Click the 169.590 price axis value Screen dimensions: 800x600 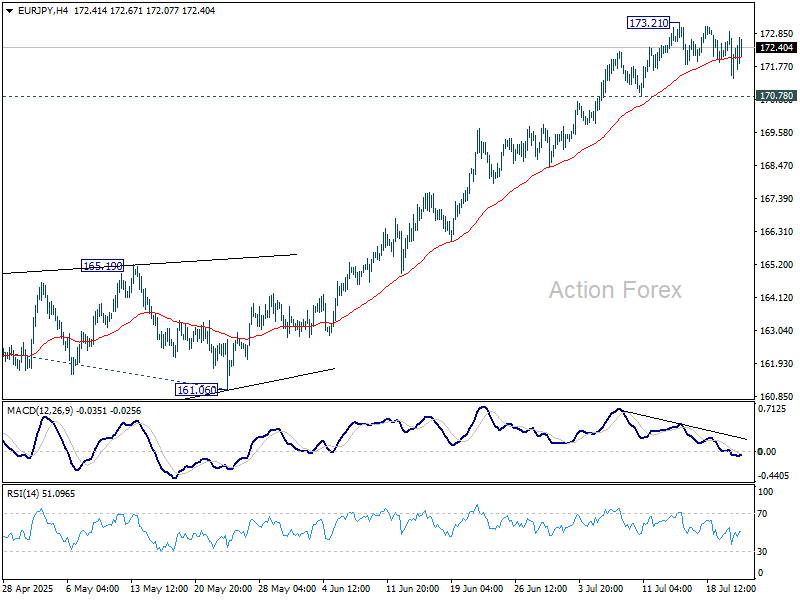pos(776,133)
